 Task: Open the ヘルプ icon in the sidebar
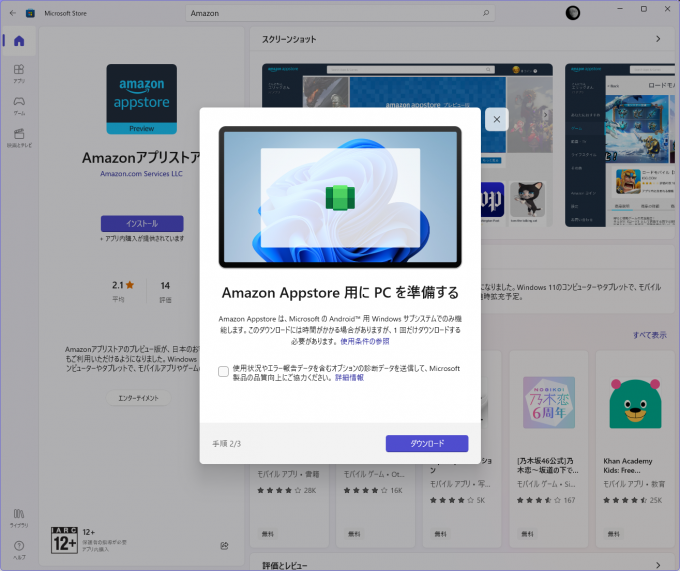[19, 550]
